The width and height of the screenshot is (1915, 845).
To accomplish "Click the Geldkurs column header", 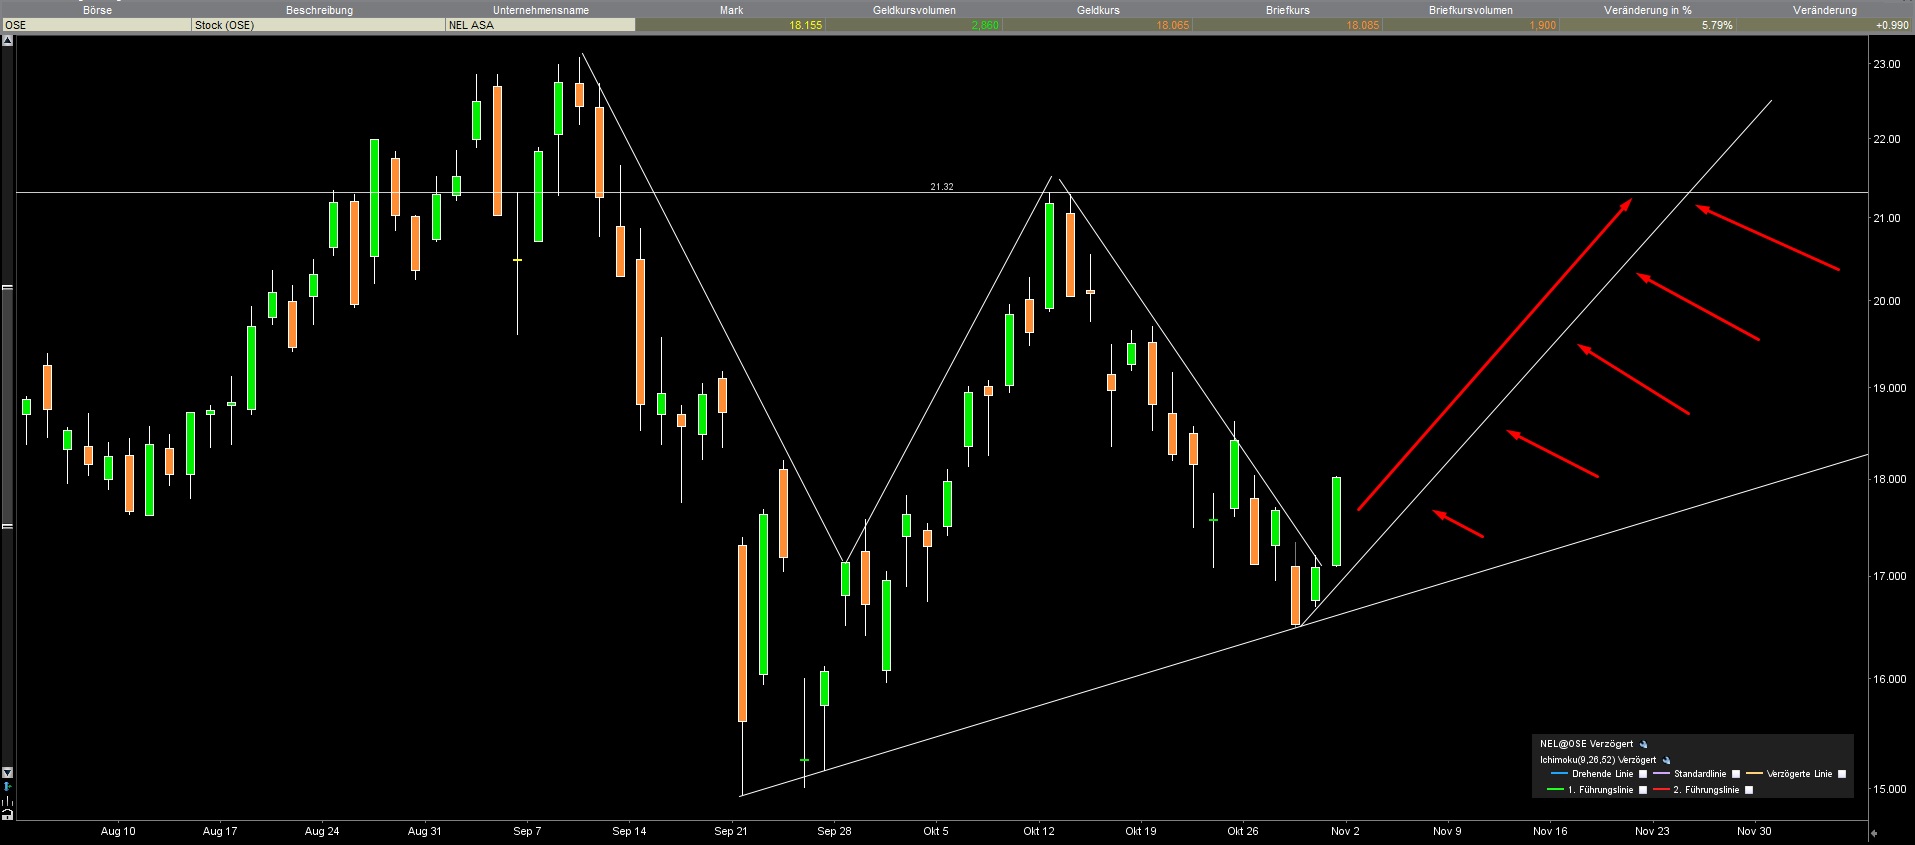I will point(1098,10).
